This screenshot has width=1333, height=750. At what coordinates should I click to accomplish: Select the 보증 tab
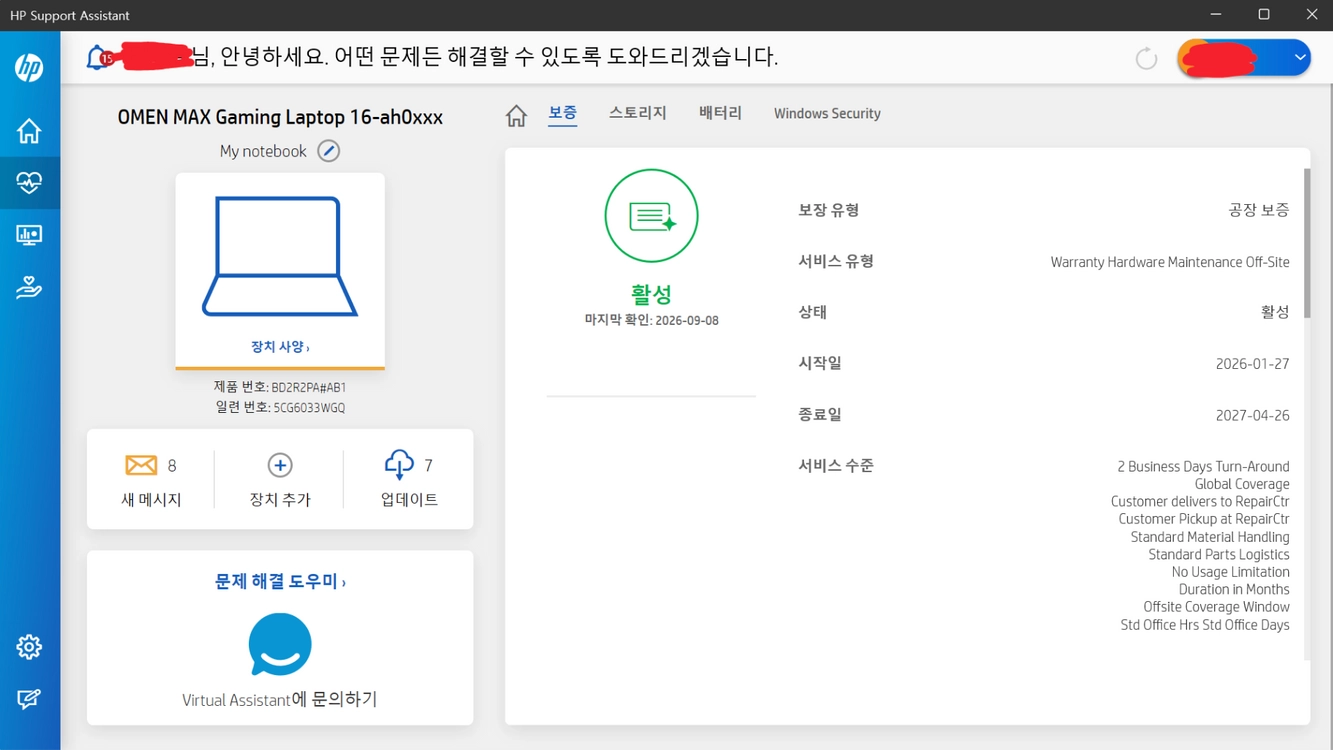tap(562, 114)
